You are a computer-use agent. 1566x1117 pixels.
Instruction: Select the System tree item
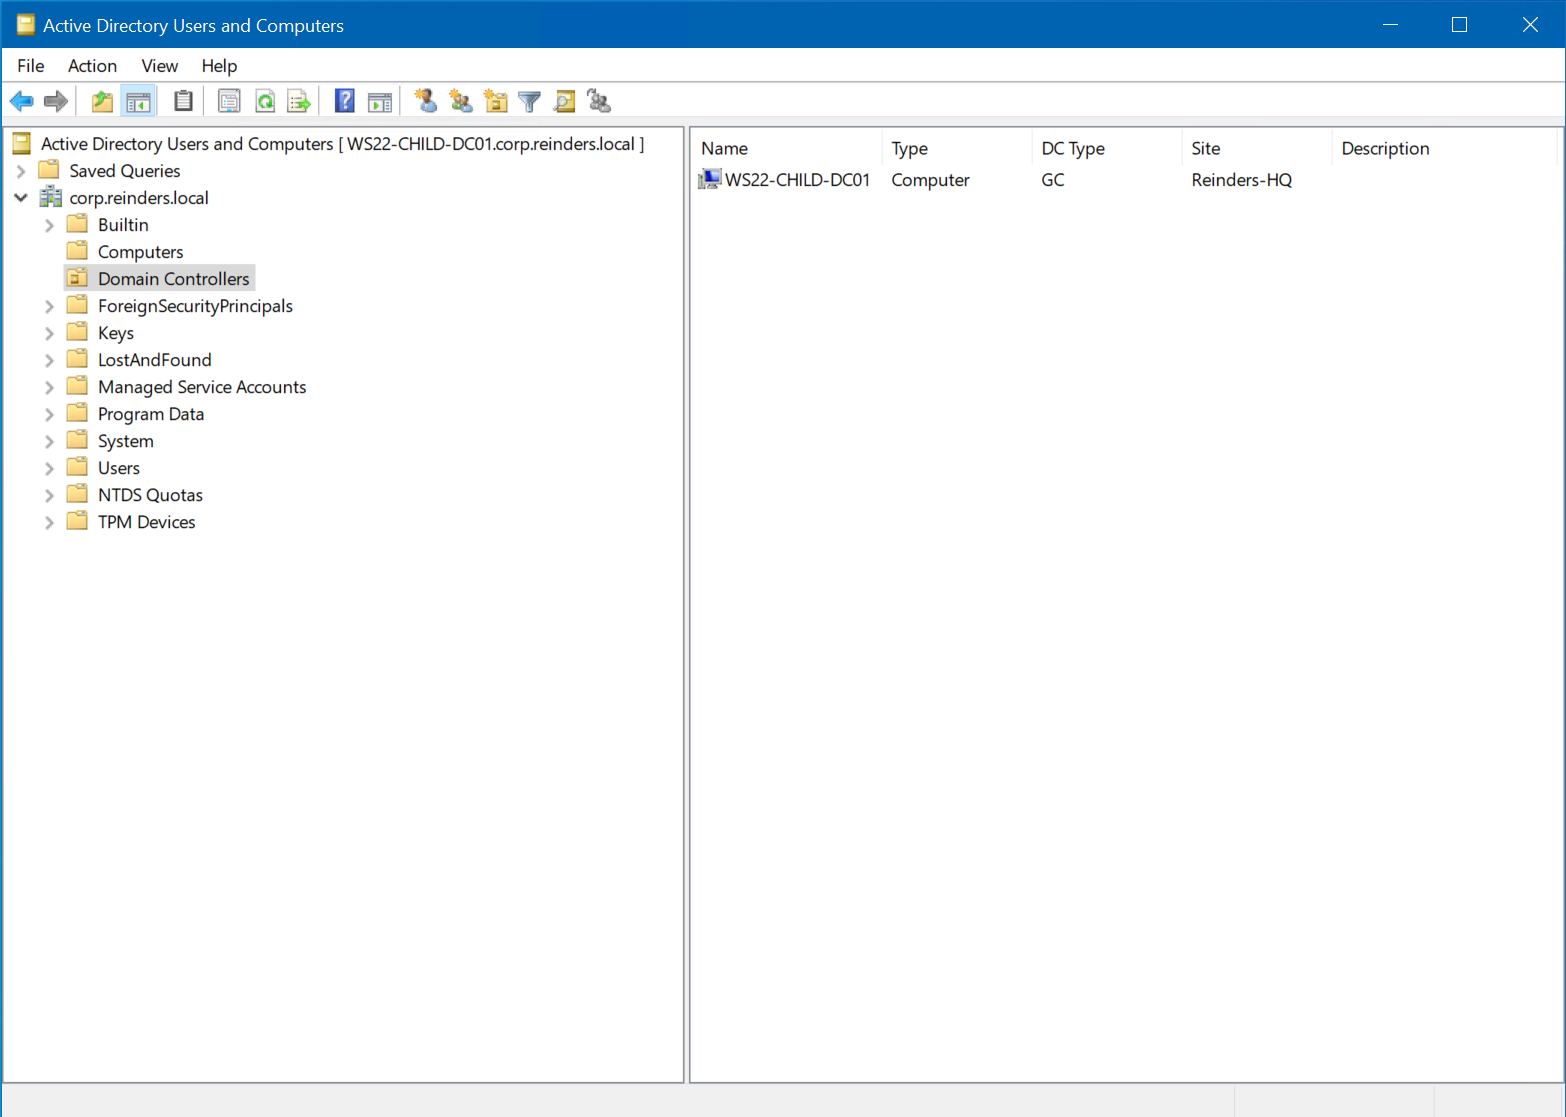(x=126, y=441)
